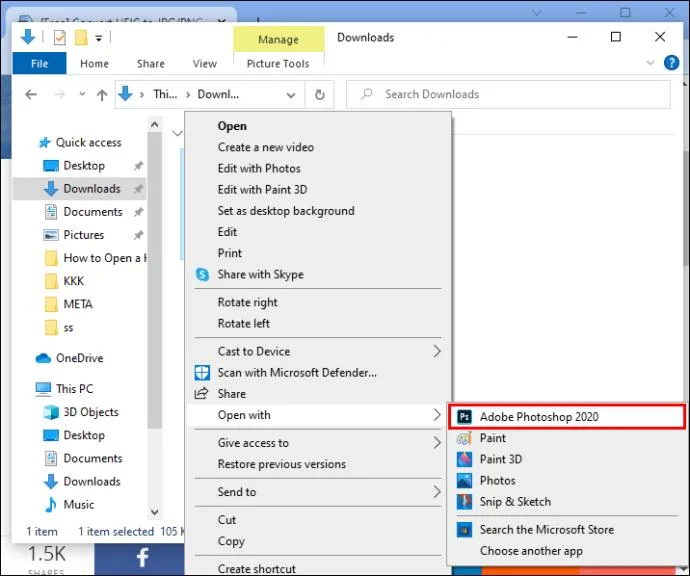The image size is (690, 576).
Task: Click the Share arrow icon in context menu
Action: 202,393
